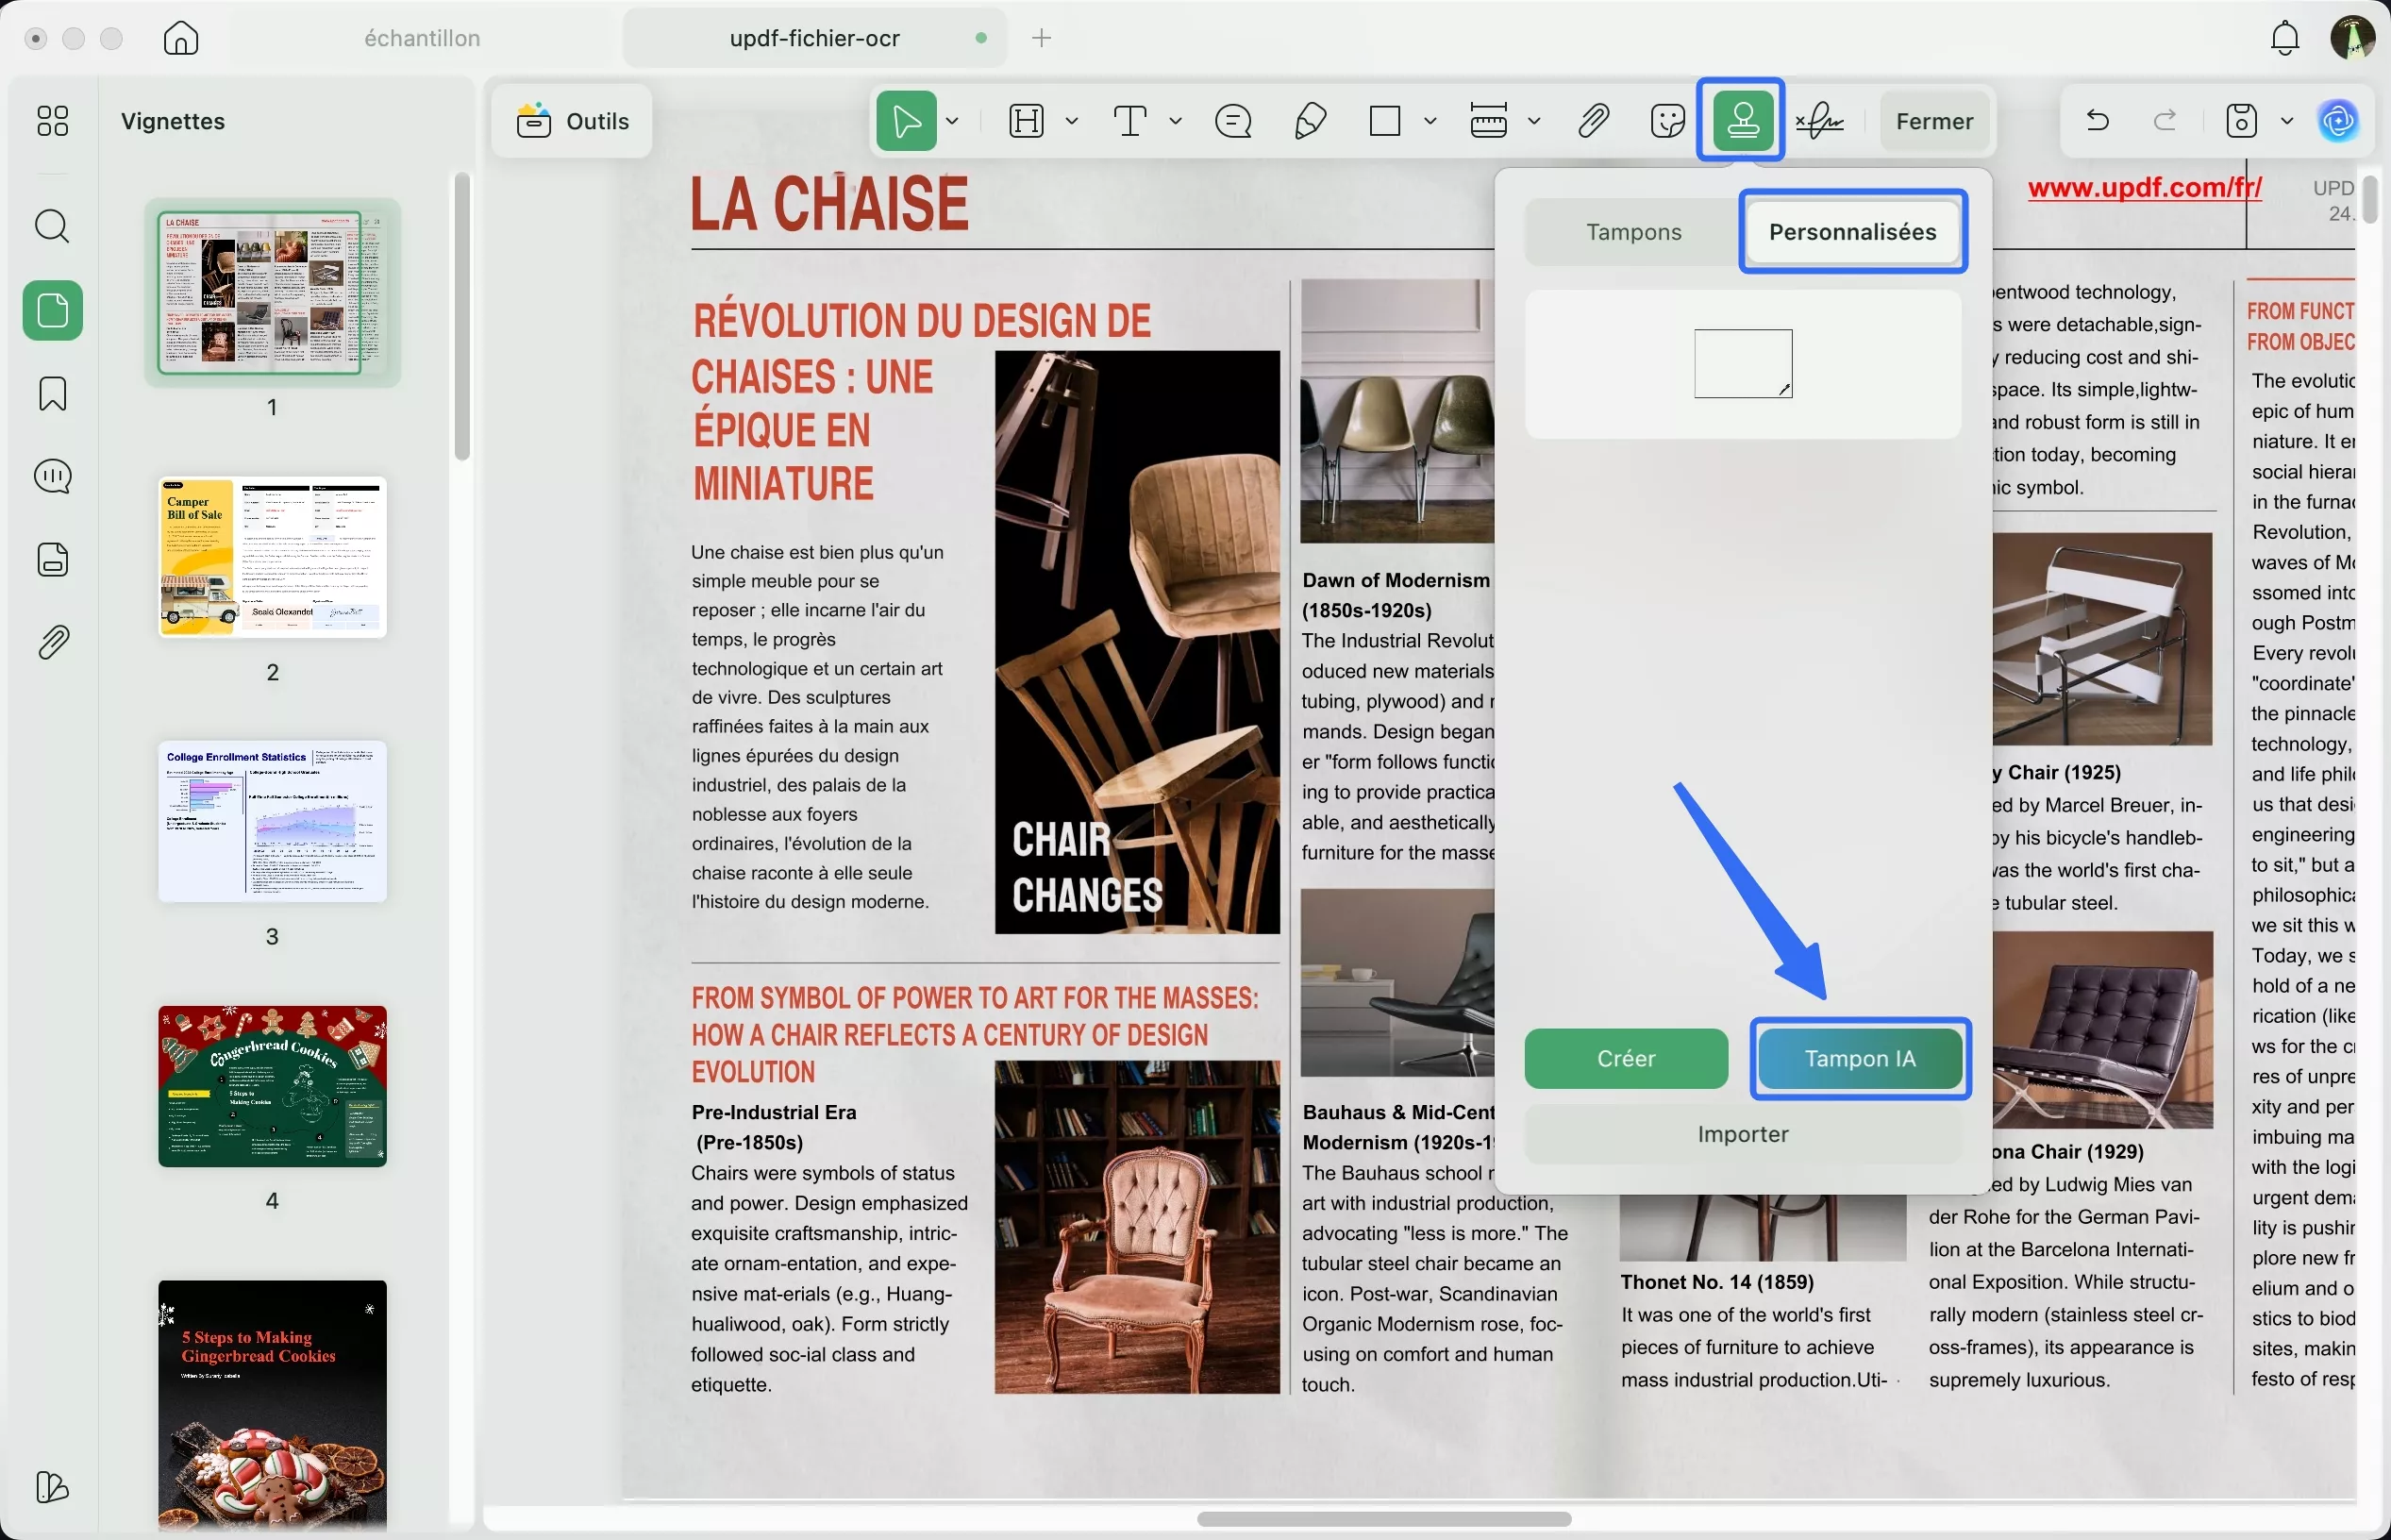Click the sticker smiley icon
Screen dimensions: 2391x1540
click(x=1667, y=121)
